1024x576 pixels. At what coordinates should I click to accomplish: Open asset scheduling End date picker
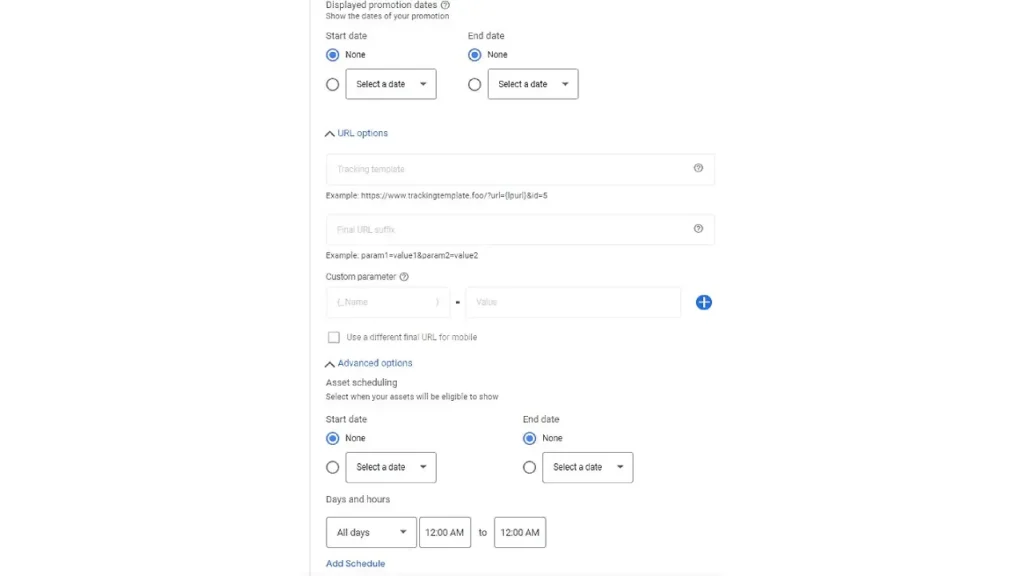click(587, 467)
